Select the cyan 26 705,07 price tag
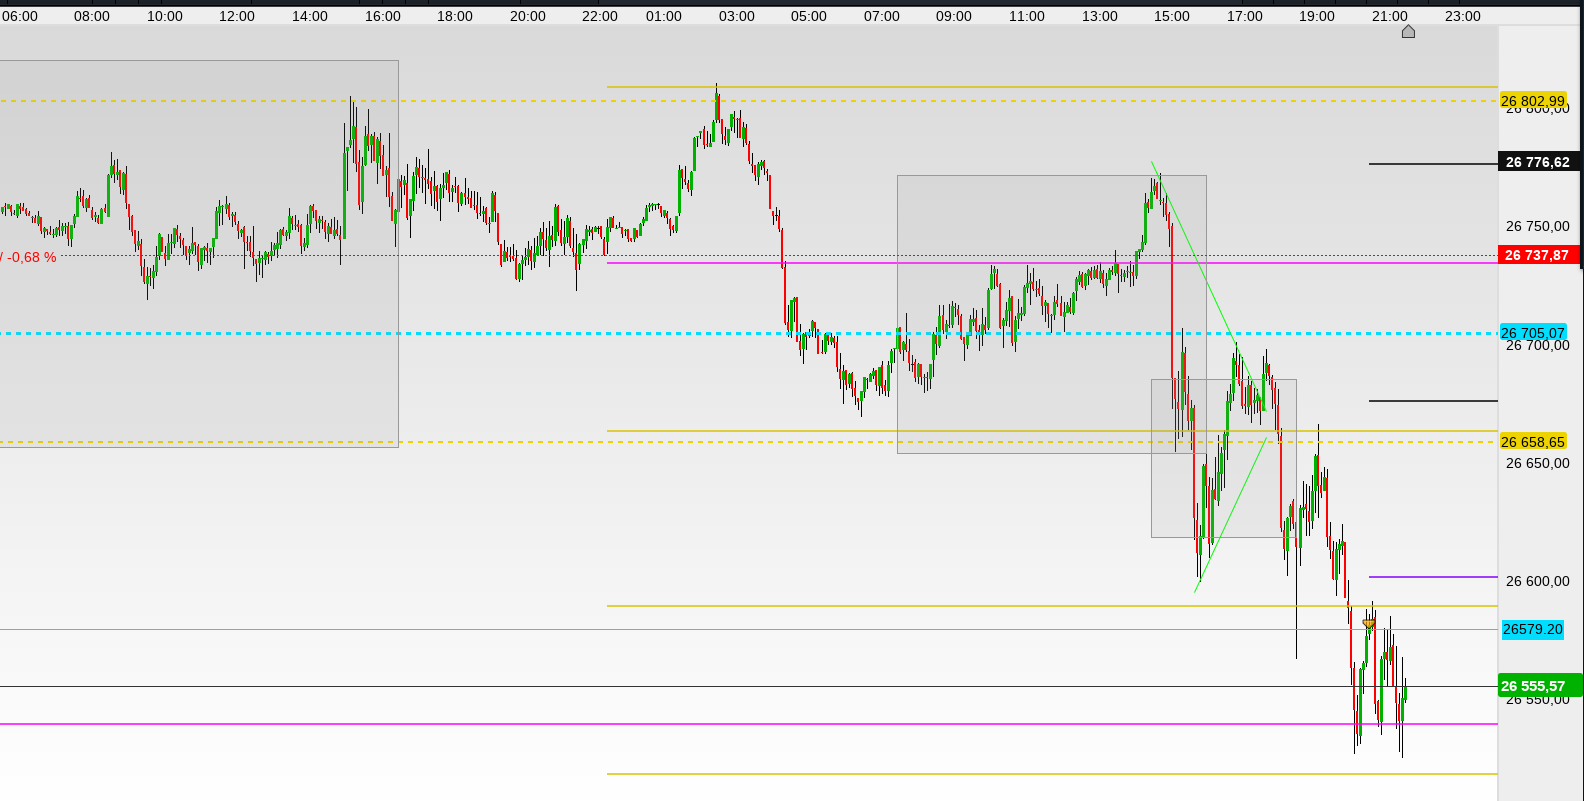This screenshot has height=801, width=1584. click(1532, 333)
